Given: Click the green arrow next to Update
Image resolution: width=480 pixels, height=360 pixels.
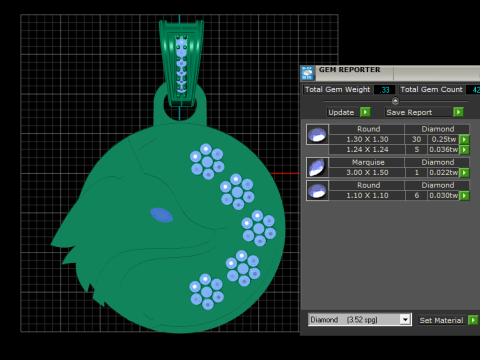Looking at the screenshot, I should [x=365, y=112].
